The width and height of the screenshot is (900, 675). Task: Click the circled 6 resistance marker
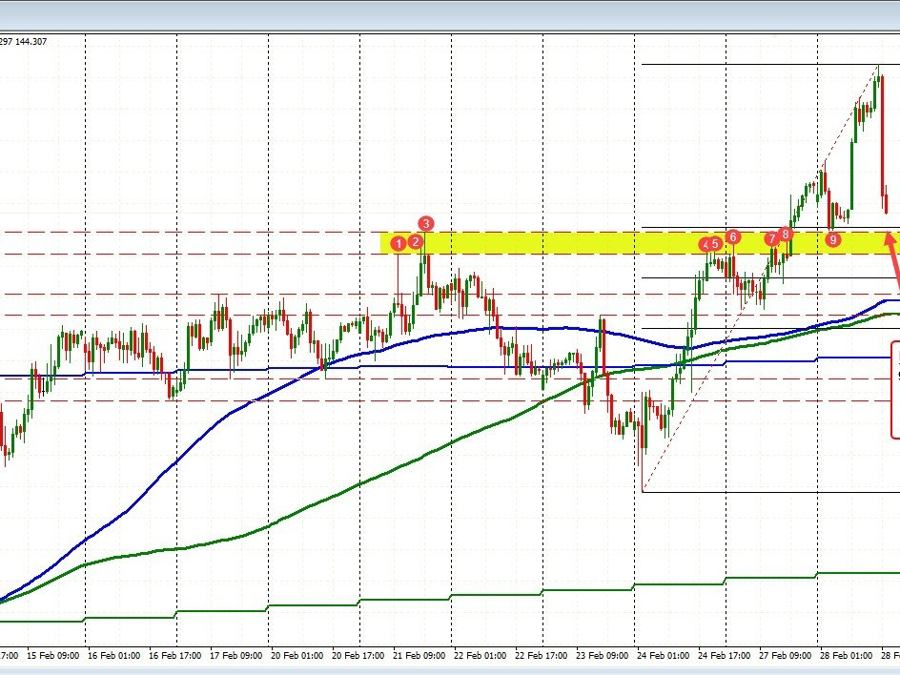(733, 237)
